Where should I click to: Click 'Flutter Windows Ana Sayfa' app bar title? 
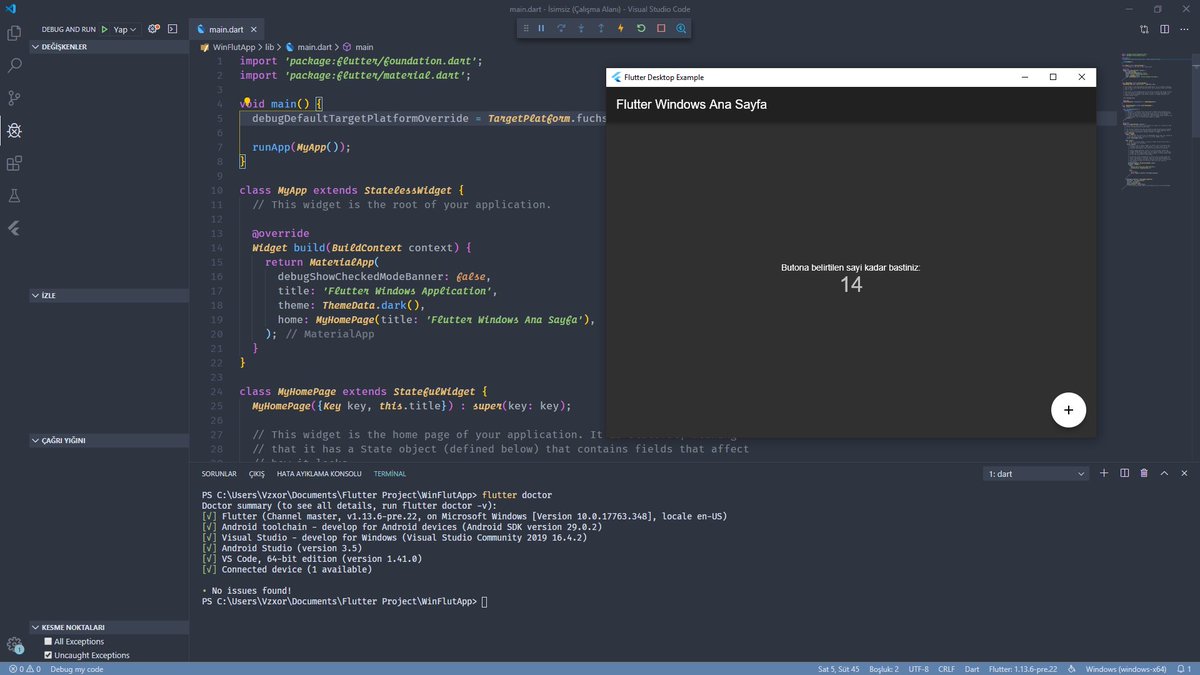pos(691,104)
